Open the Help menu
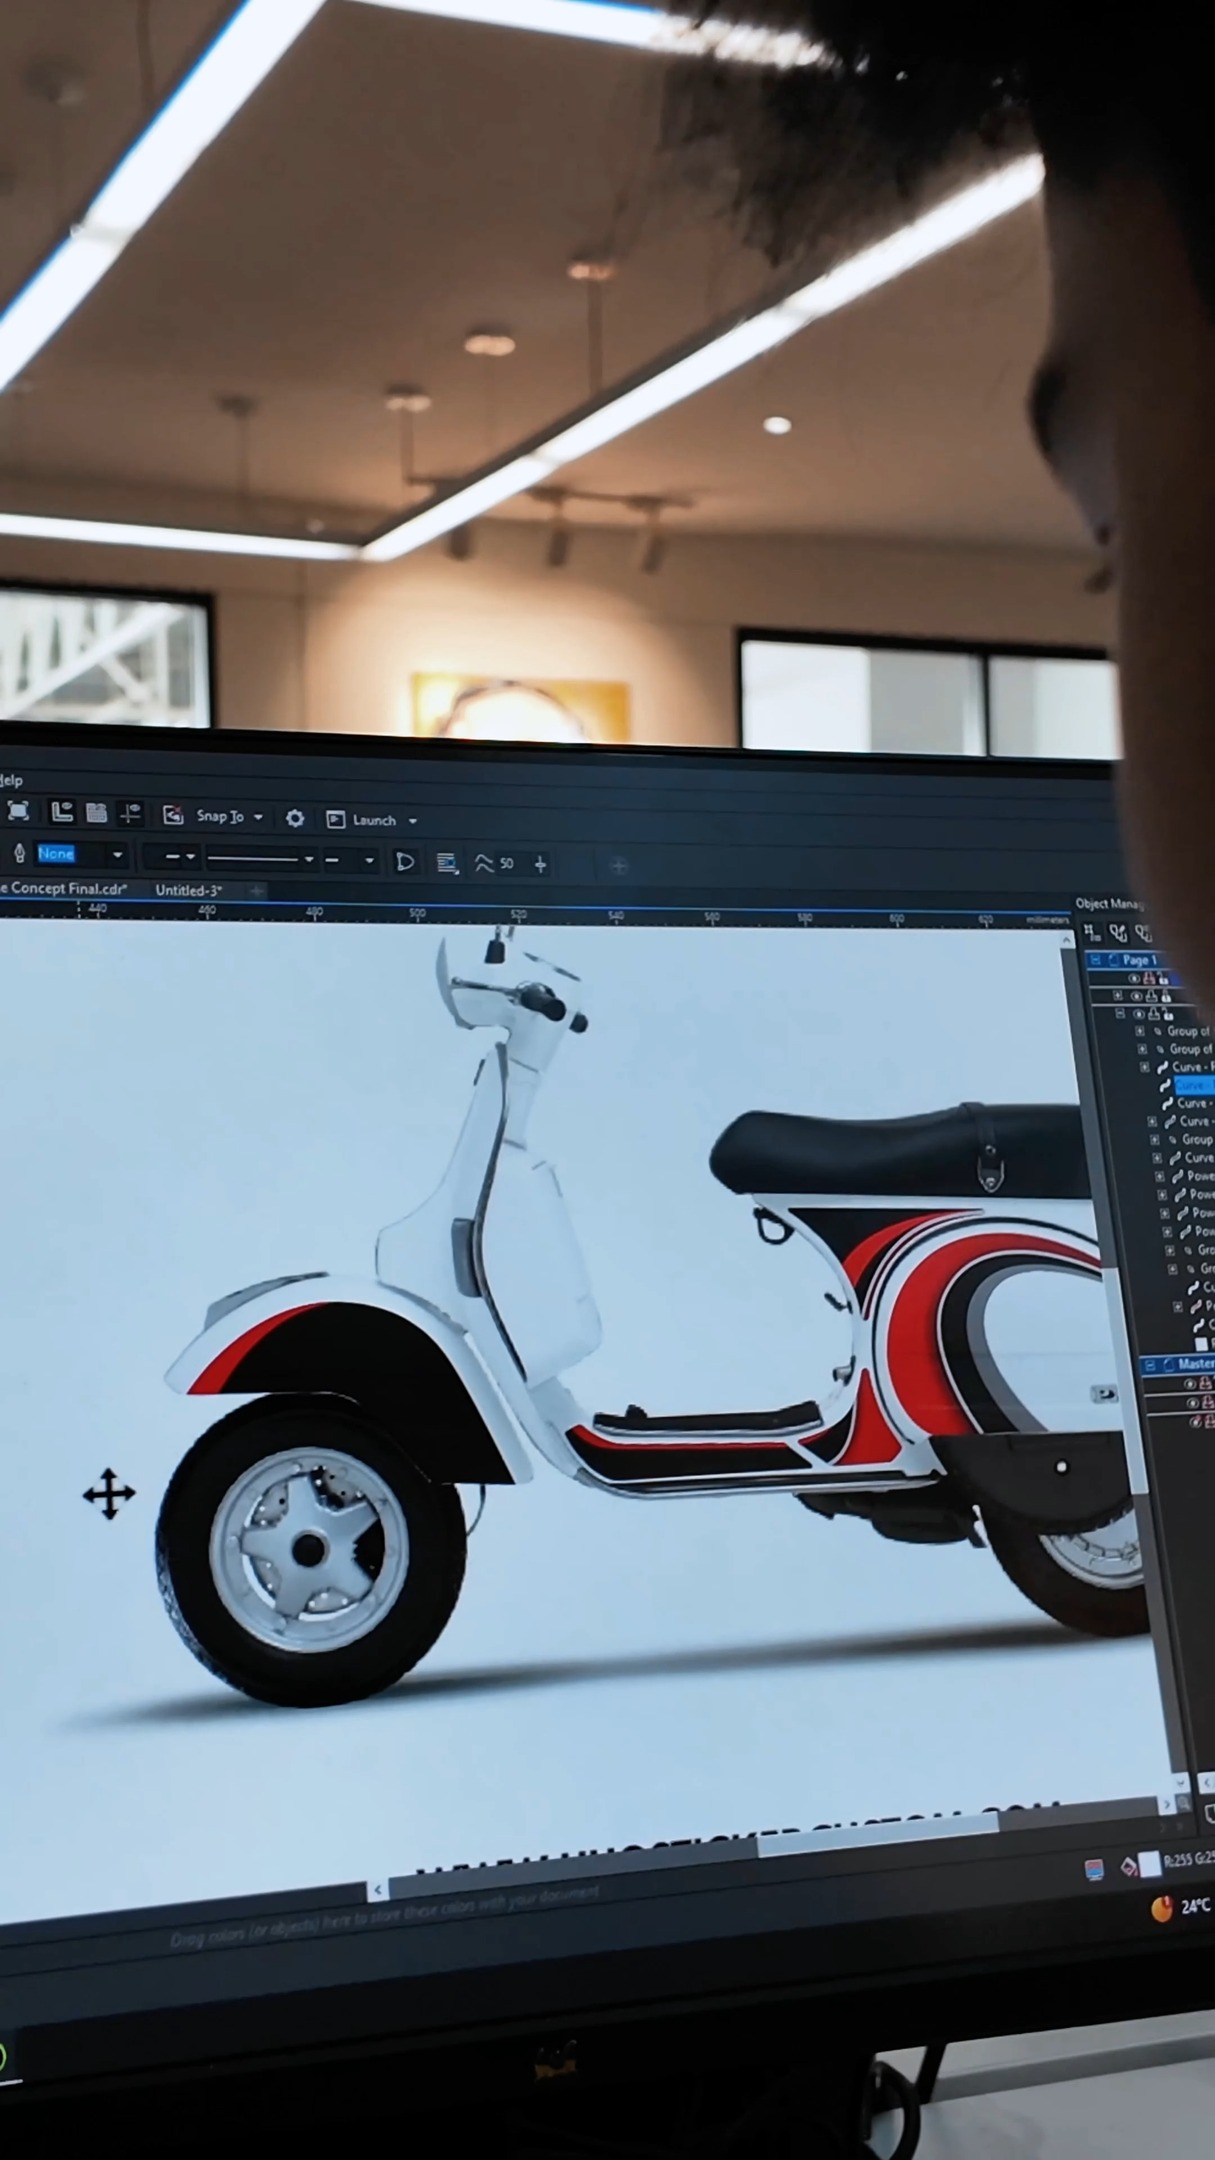1215x2160 pixels. 11,780
